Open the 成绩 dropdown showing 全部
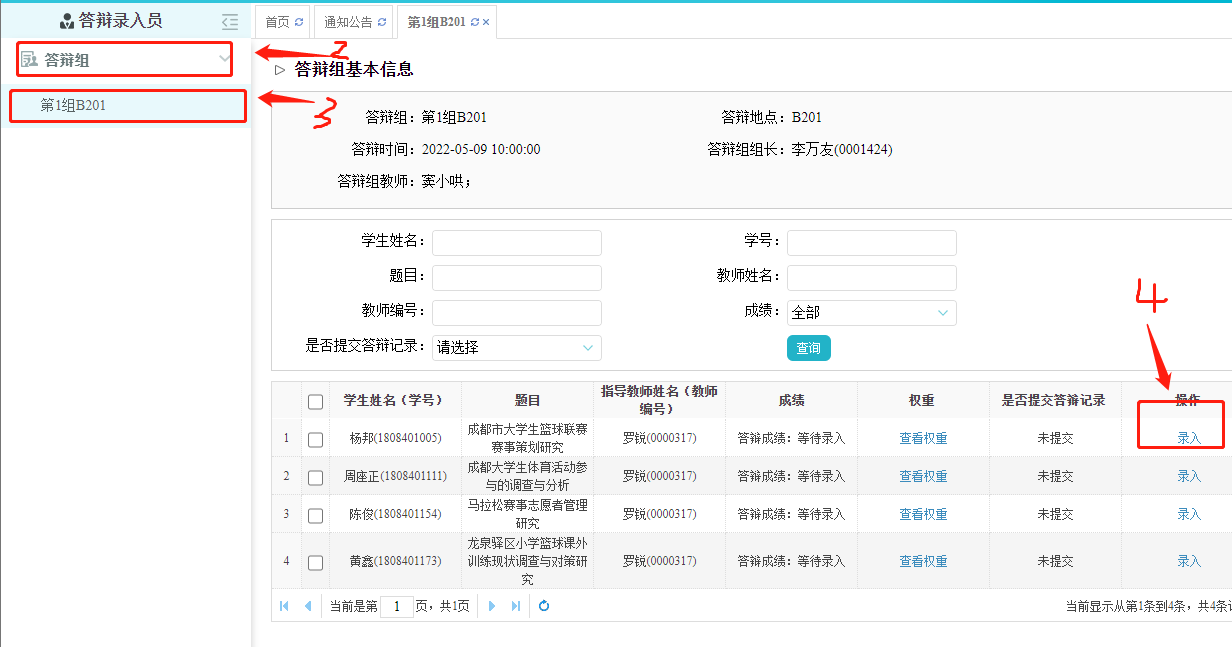 point(871,313)
